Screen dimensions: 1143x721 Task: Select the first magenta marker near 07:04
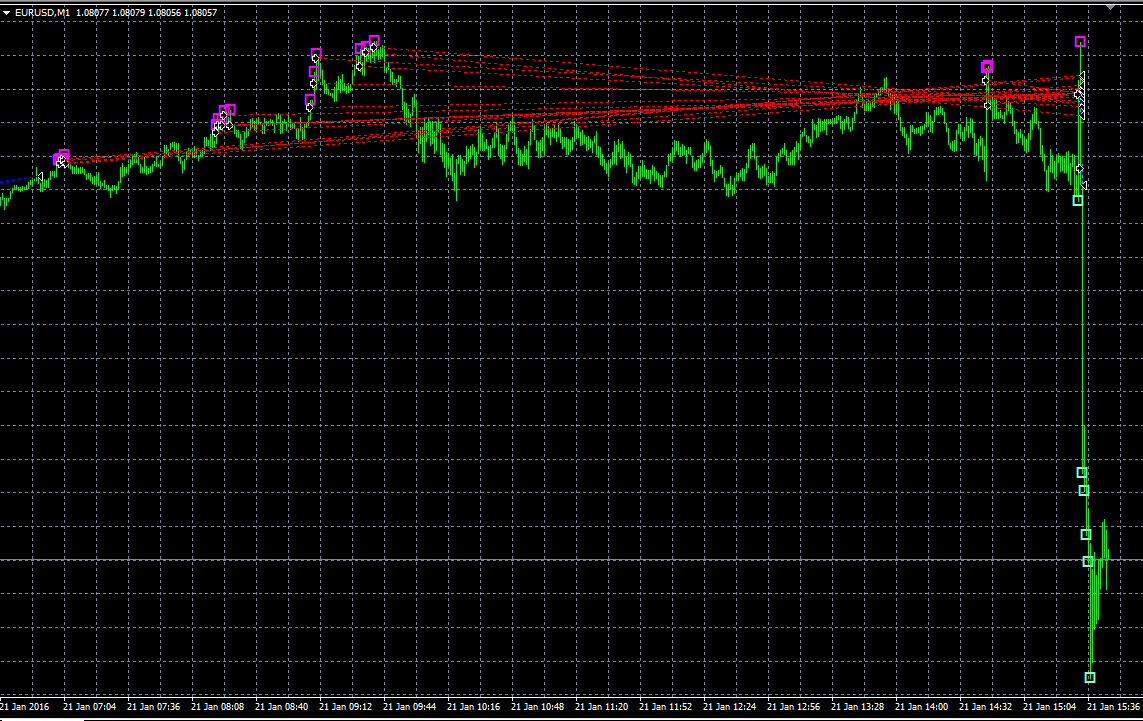[58, 159]
